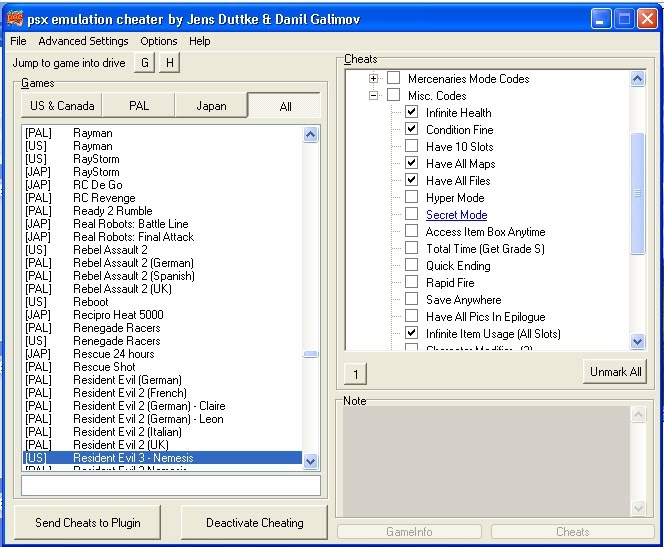Select Resident Evil 2 (German) - Claire
Image resolution: width=664 pixels, height=547 pixels.
[x=163, y=406]
